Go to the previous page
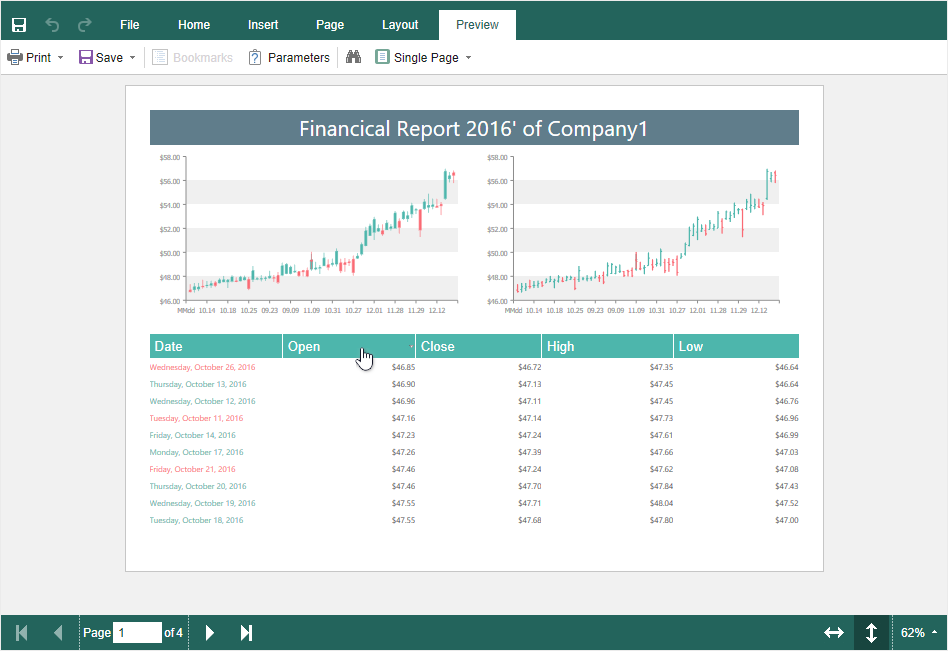 pos(58,633)
